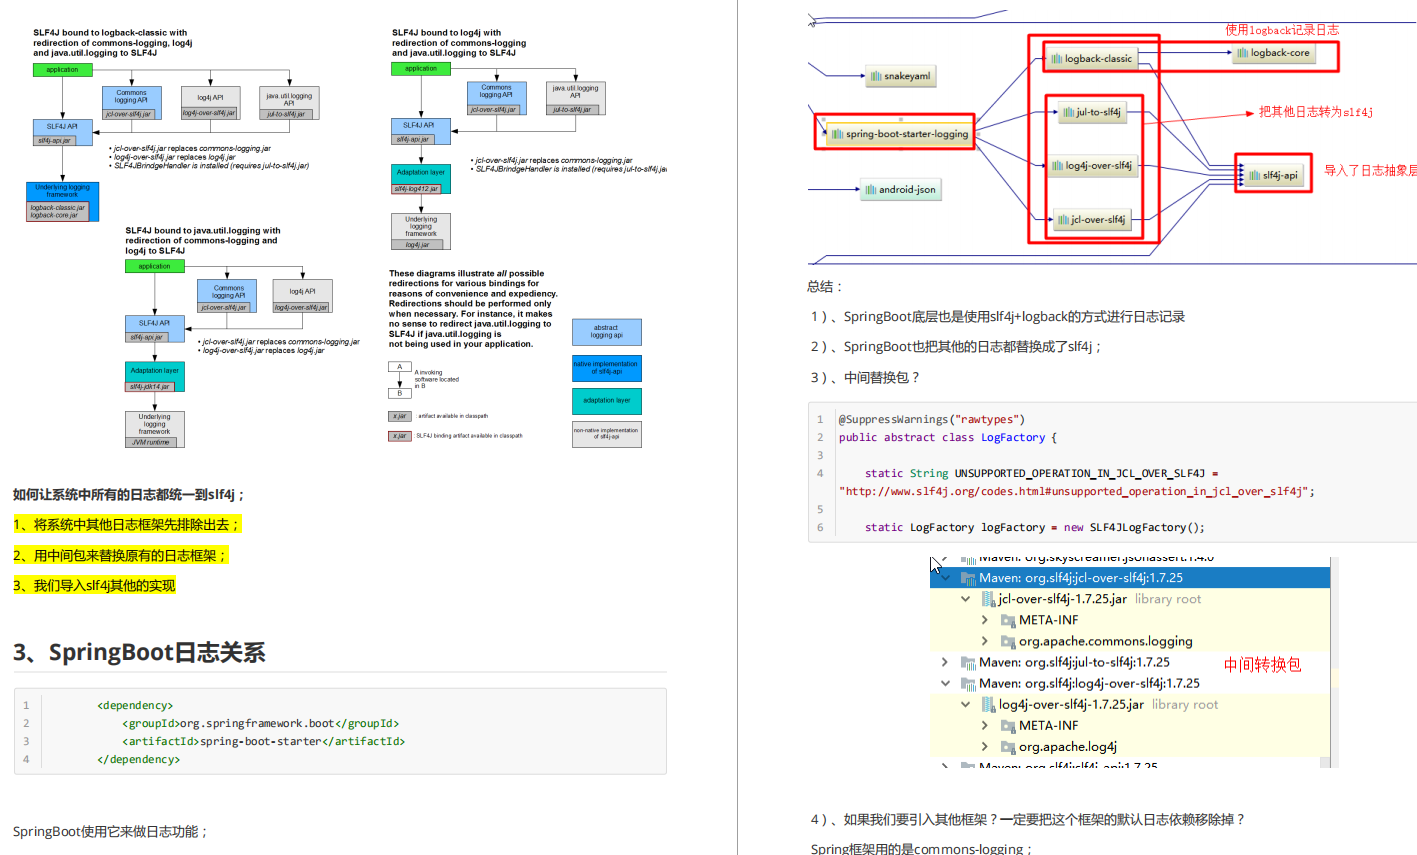Click the logback-classic library icon
This screenshot has height=855, width=1417.
tap(1056, 59)
